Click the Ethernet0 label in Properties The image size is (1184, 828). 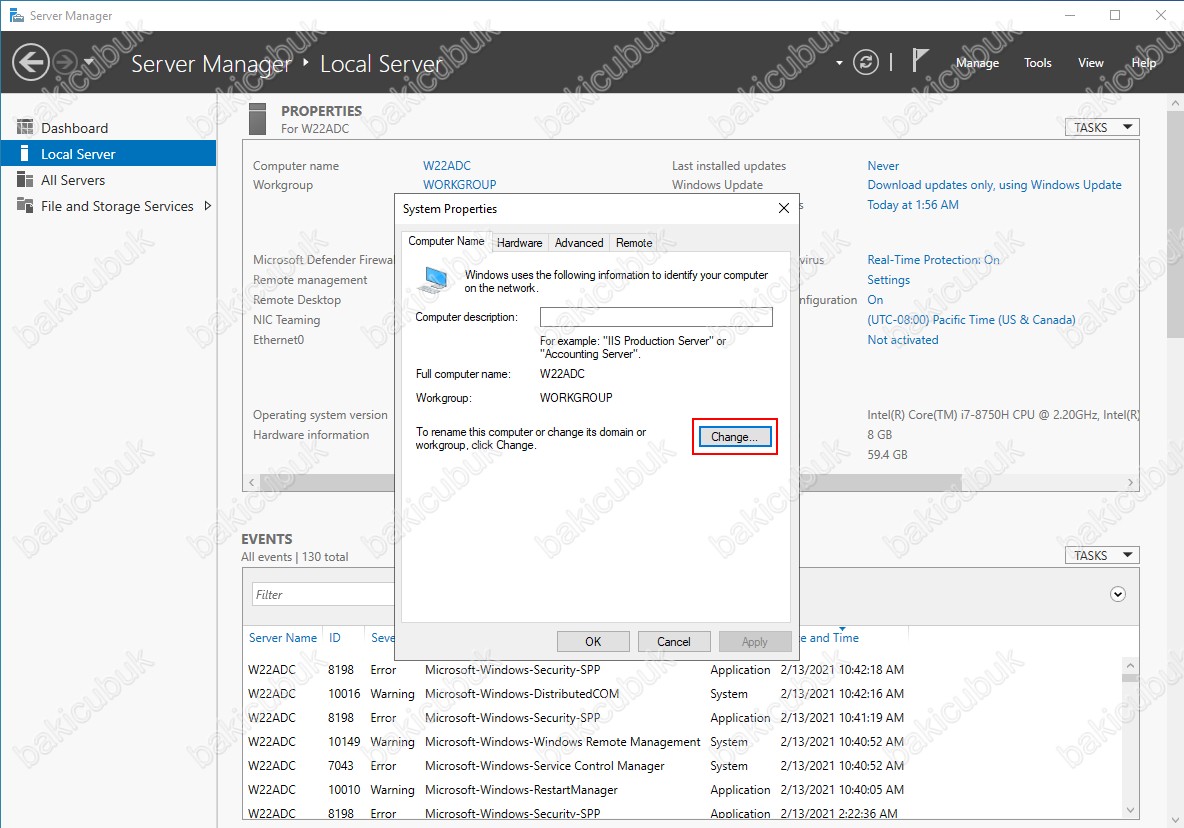pos(278,340)
